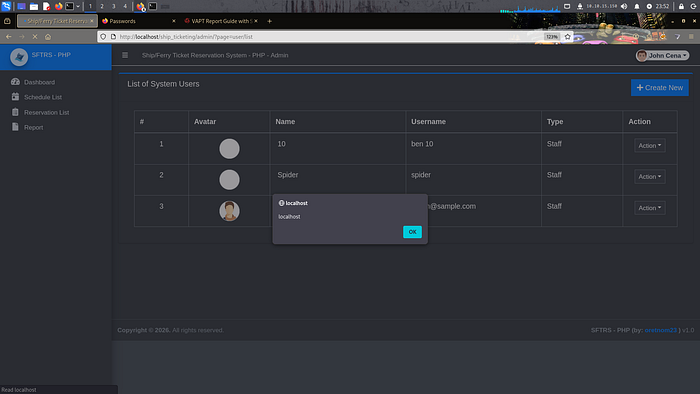The height and width of the screenshot is (394, 700).
Task: Click the SFTRS - PHP brand logo
Action: click(x=19, y=57)
